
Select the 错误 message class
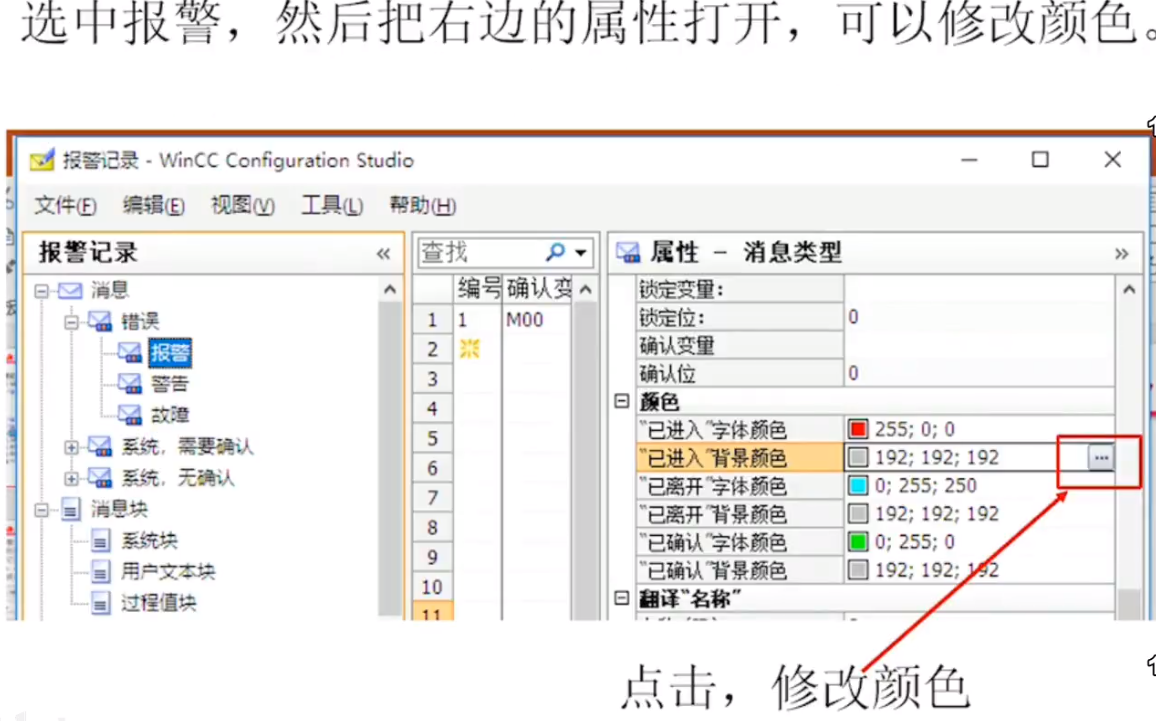(140, 321)
